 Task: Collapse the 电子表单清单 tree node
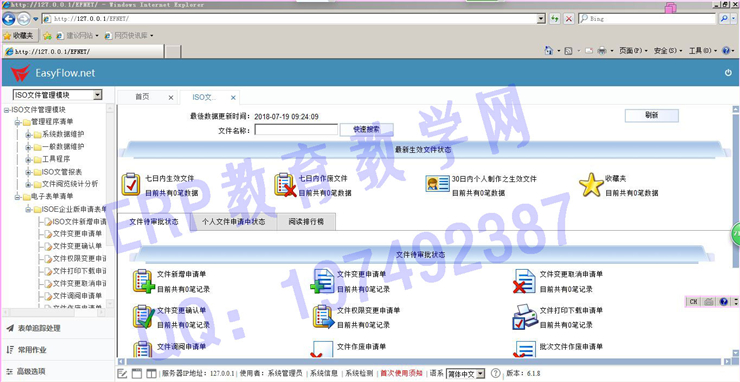(x=17, y=196)
